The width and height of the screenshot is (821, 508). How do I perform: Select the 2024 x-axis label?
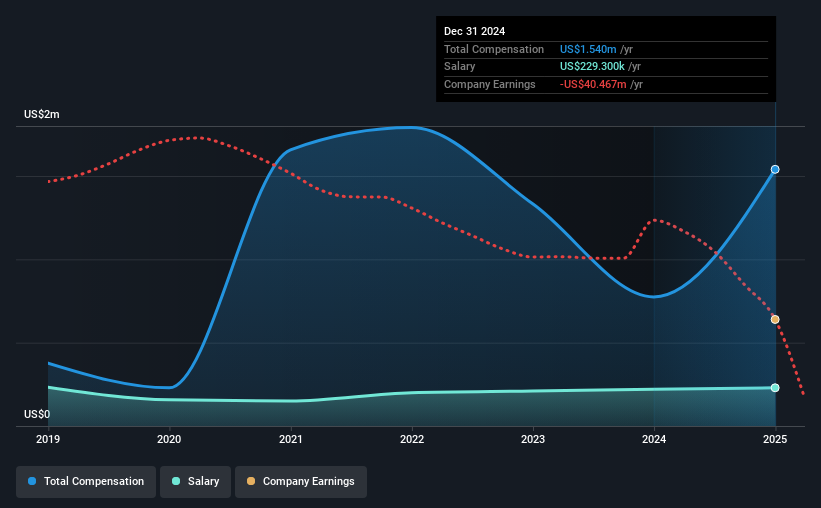654,439
